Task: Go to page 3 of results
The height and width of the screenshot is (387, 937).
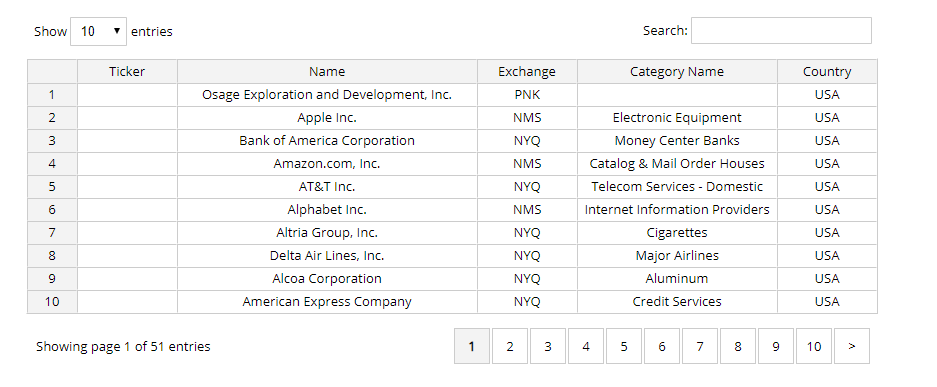Action: tap(547, 346)
